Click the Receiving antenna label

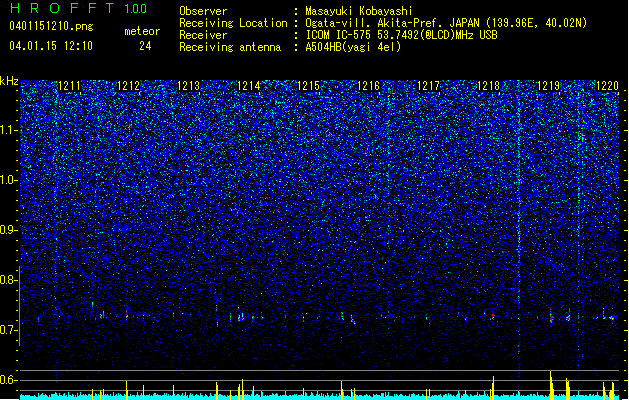point(230,47)
